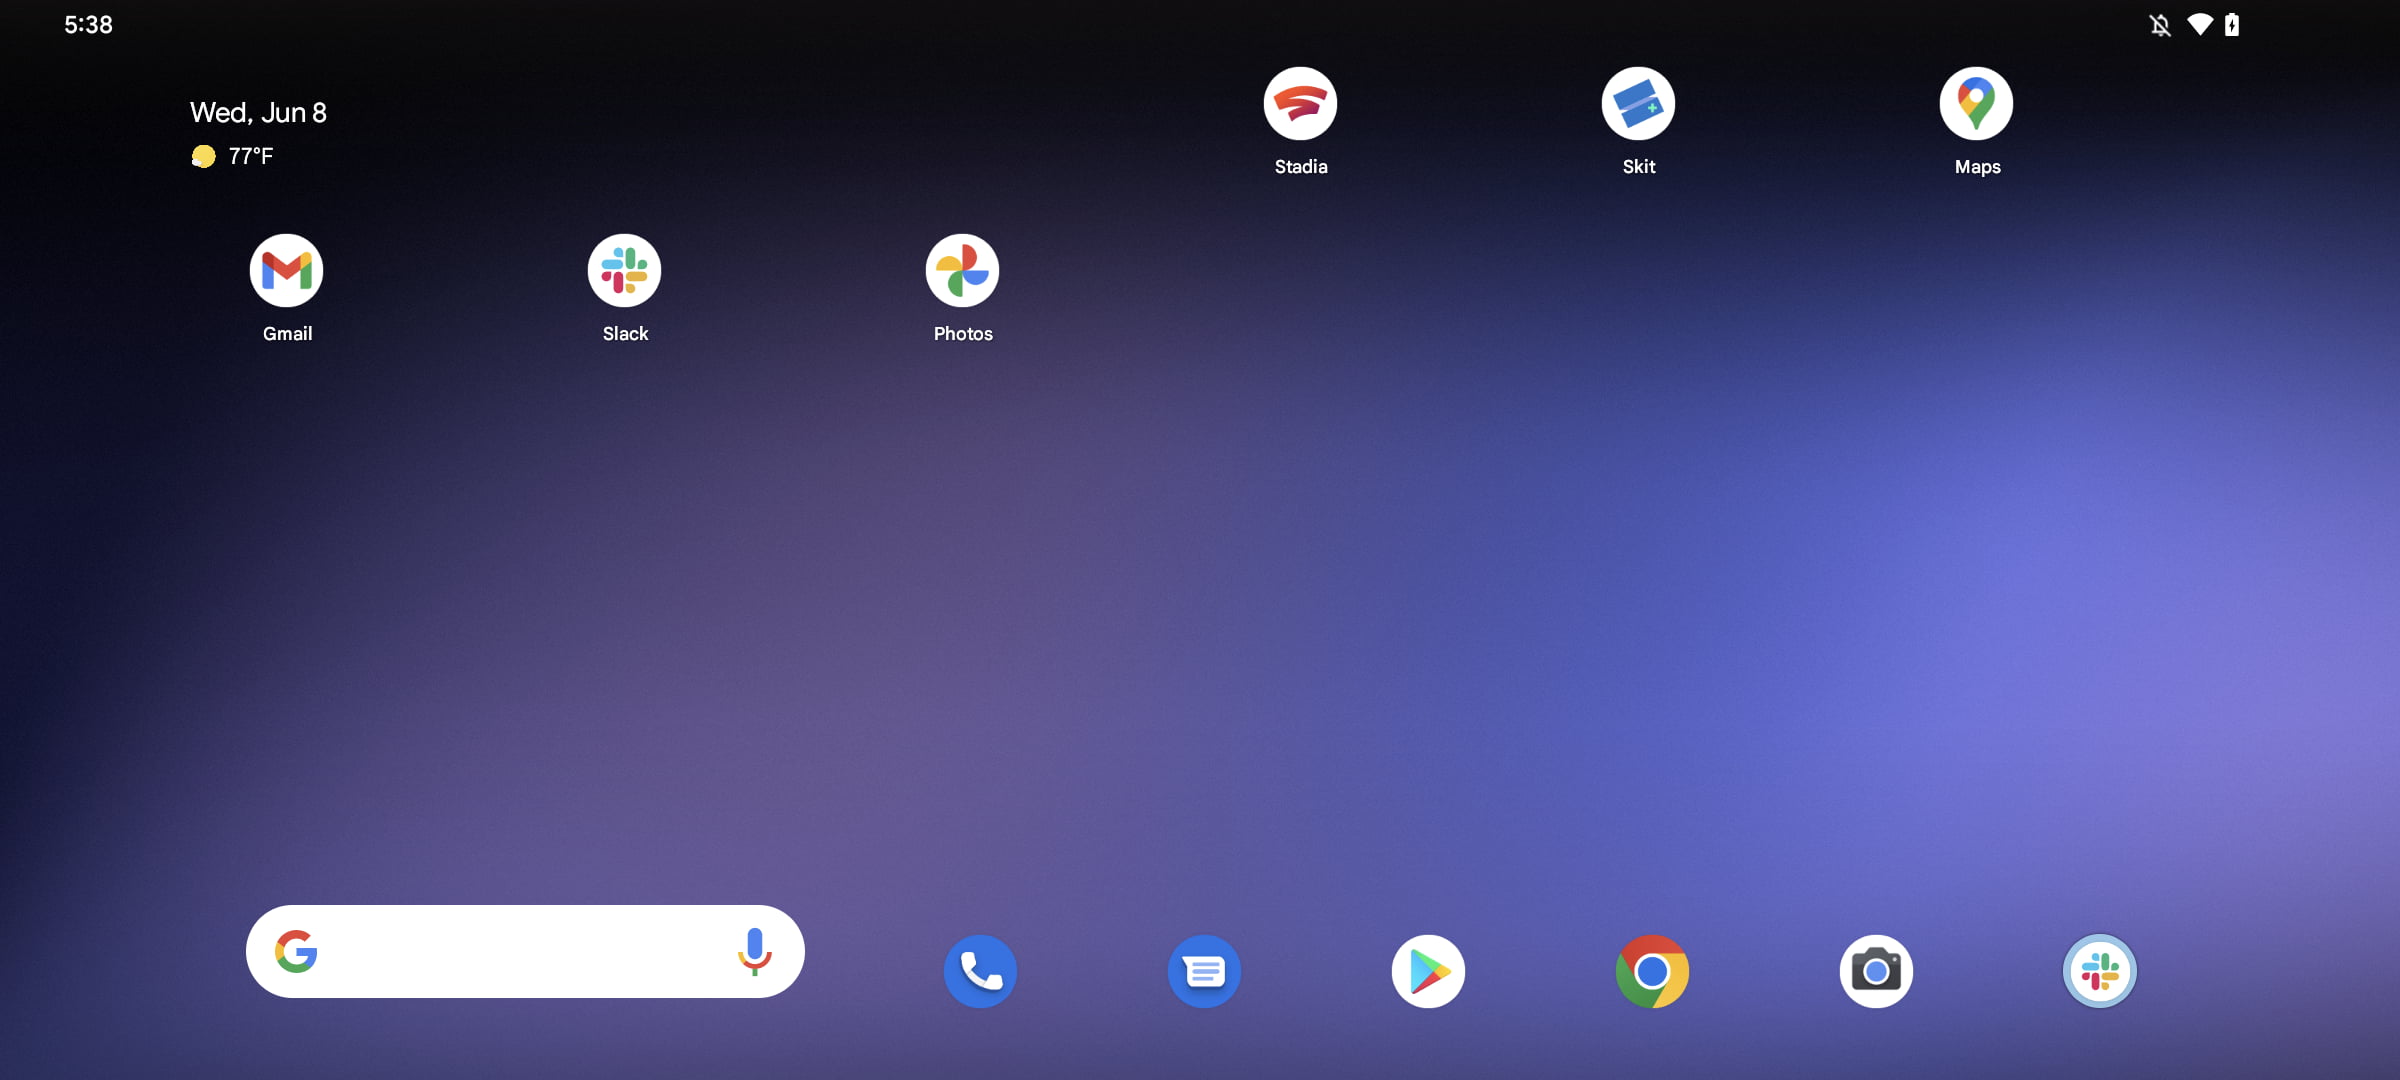Launch Slack from the home screen

(624, 270)
